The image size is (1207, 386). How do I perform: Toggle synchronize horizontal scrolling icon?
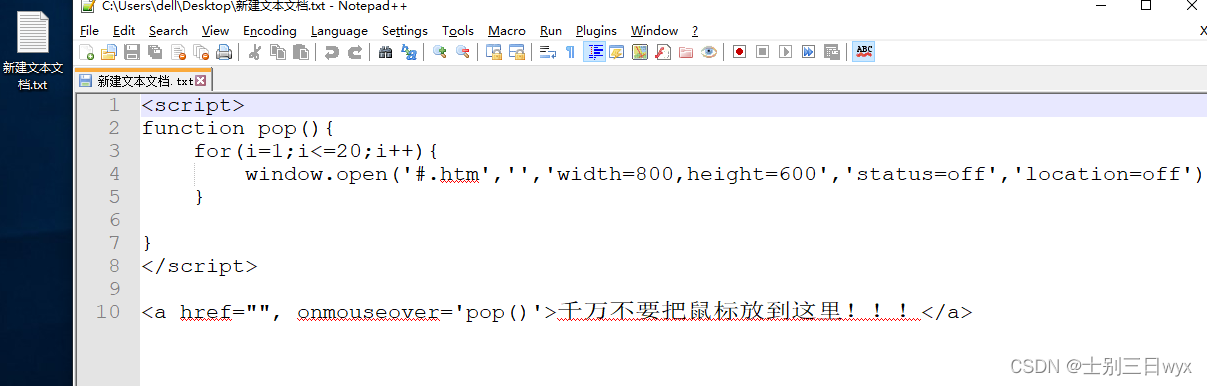coord(516,52)
